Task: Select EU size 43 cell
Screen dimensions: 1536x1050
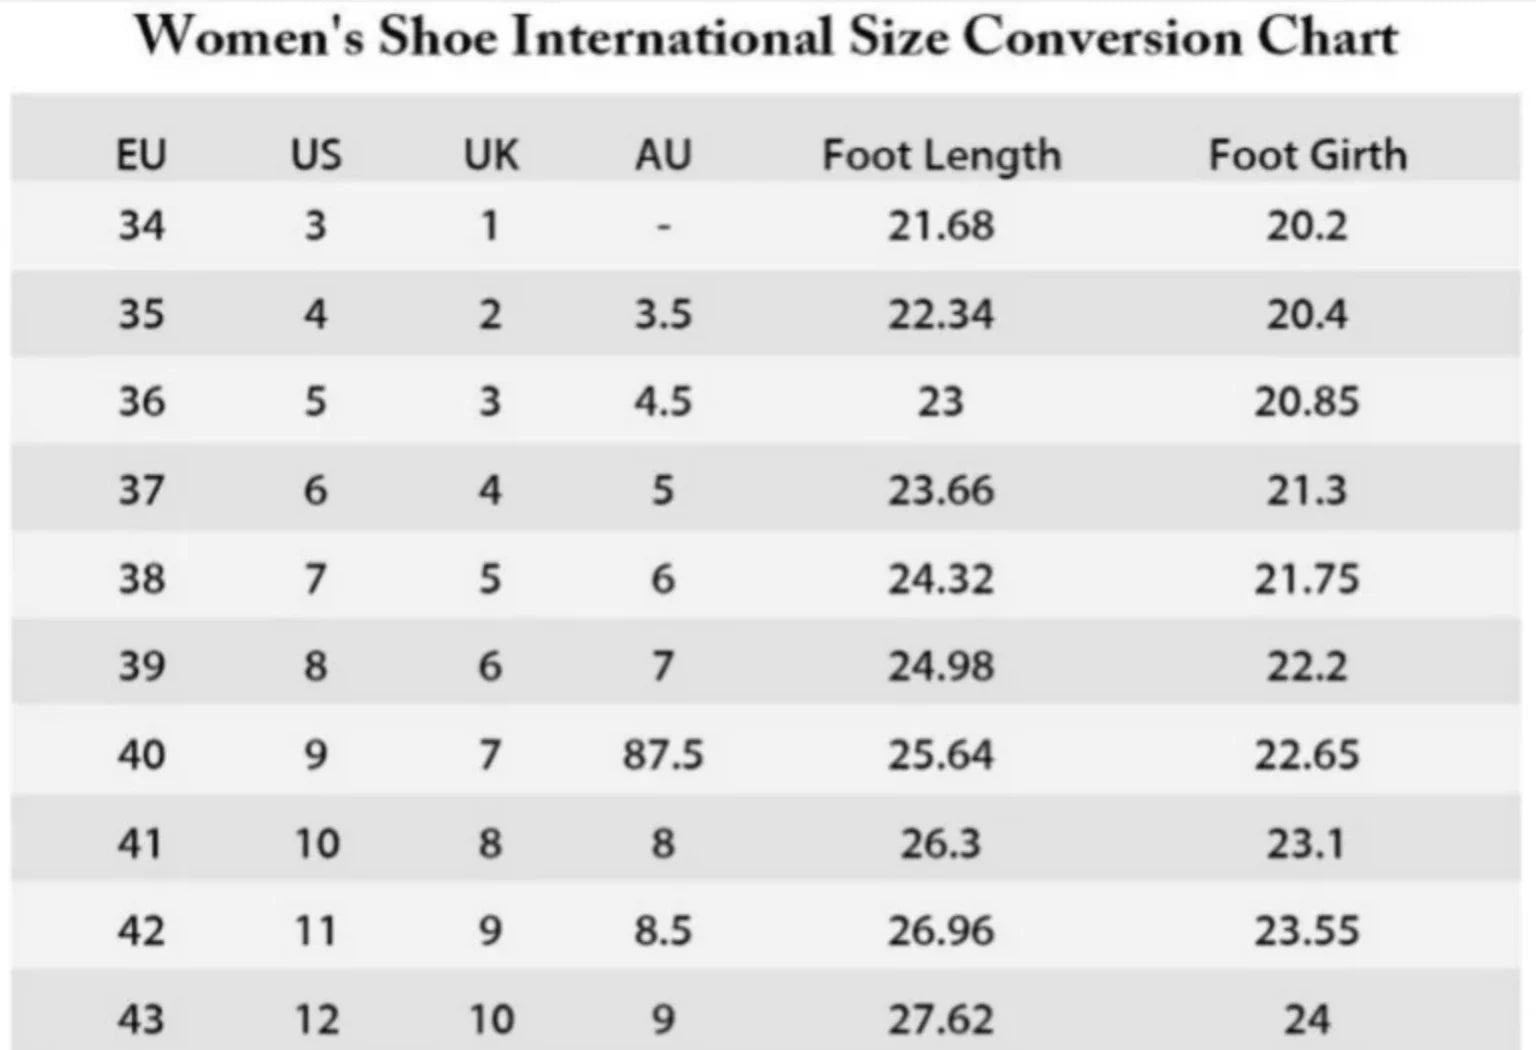Action: point(141,1020)
